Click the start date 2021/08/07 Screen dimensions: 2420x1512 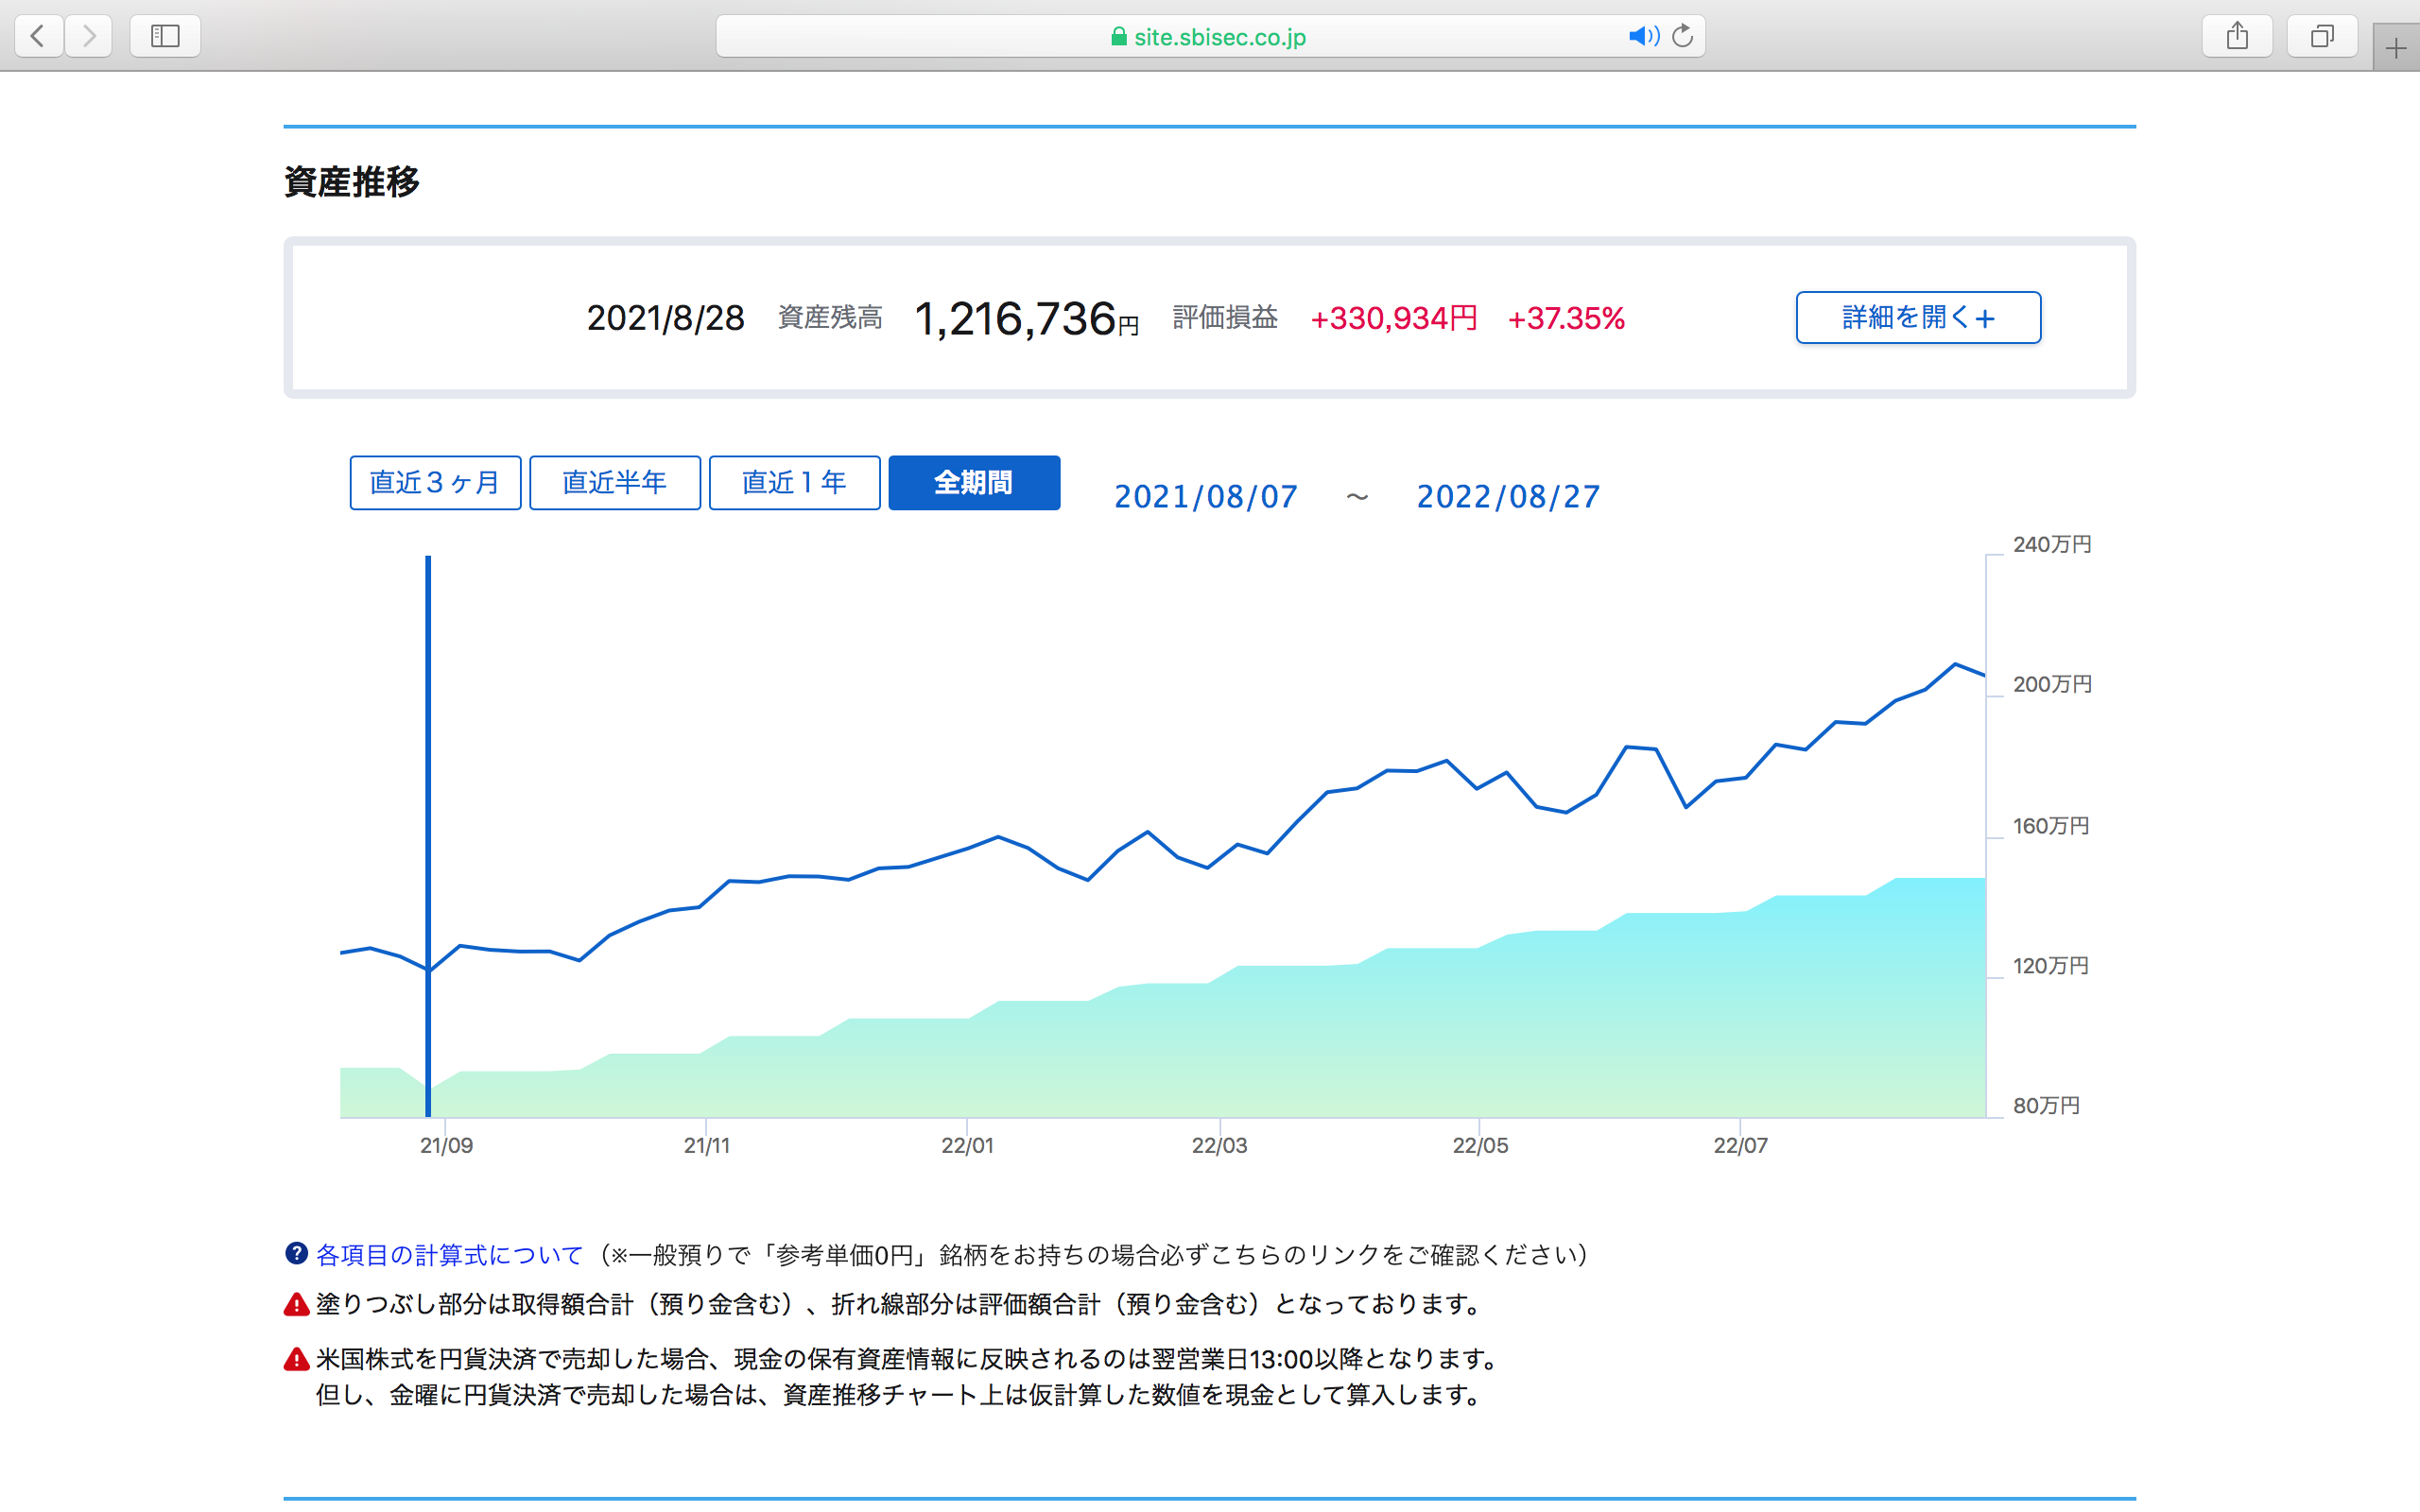1206,497
